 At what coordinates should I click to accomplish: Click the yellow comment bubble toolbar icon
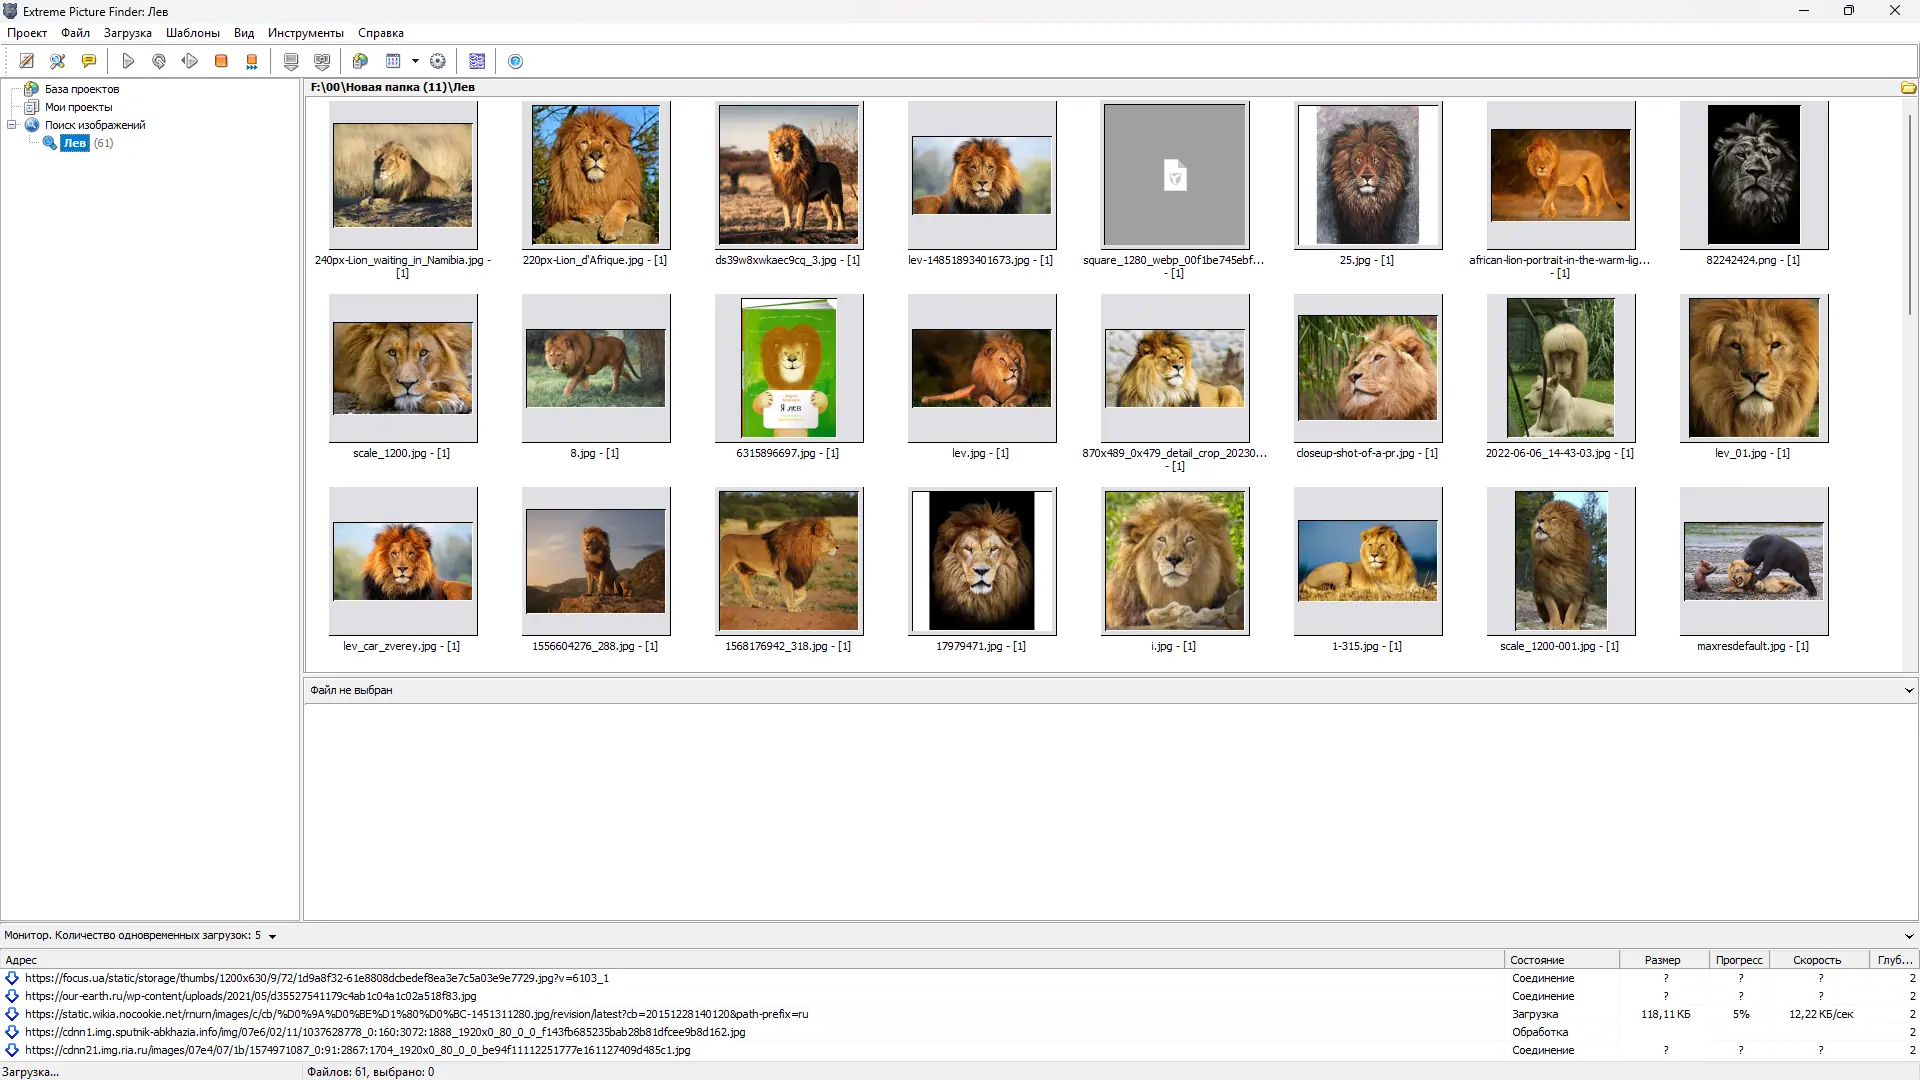pos(89,61)
